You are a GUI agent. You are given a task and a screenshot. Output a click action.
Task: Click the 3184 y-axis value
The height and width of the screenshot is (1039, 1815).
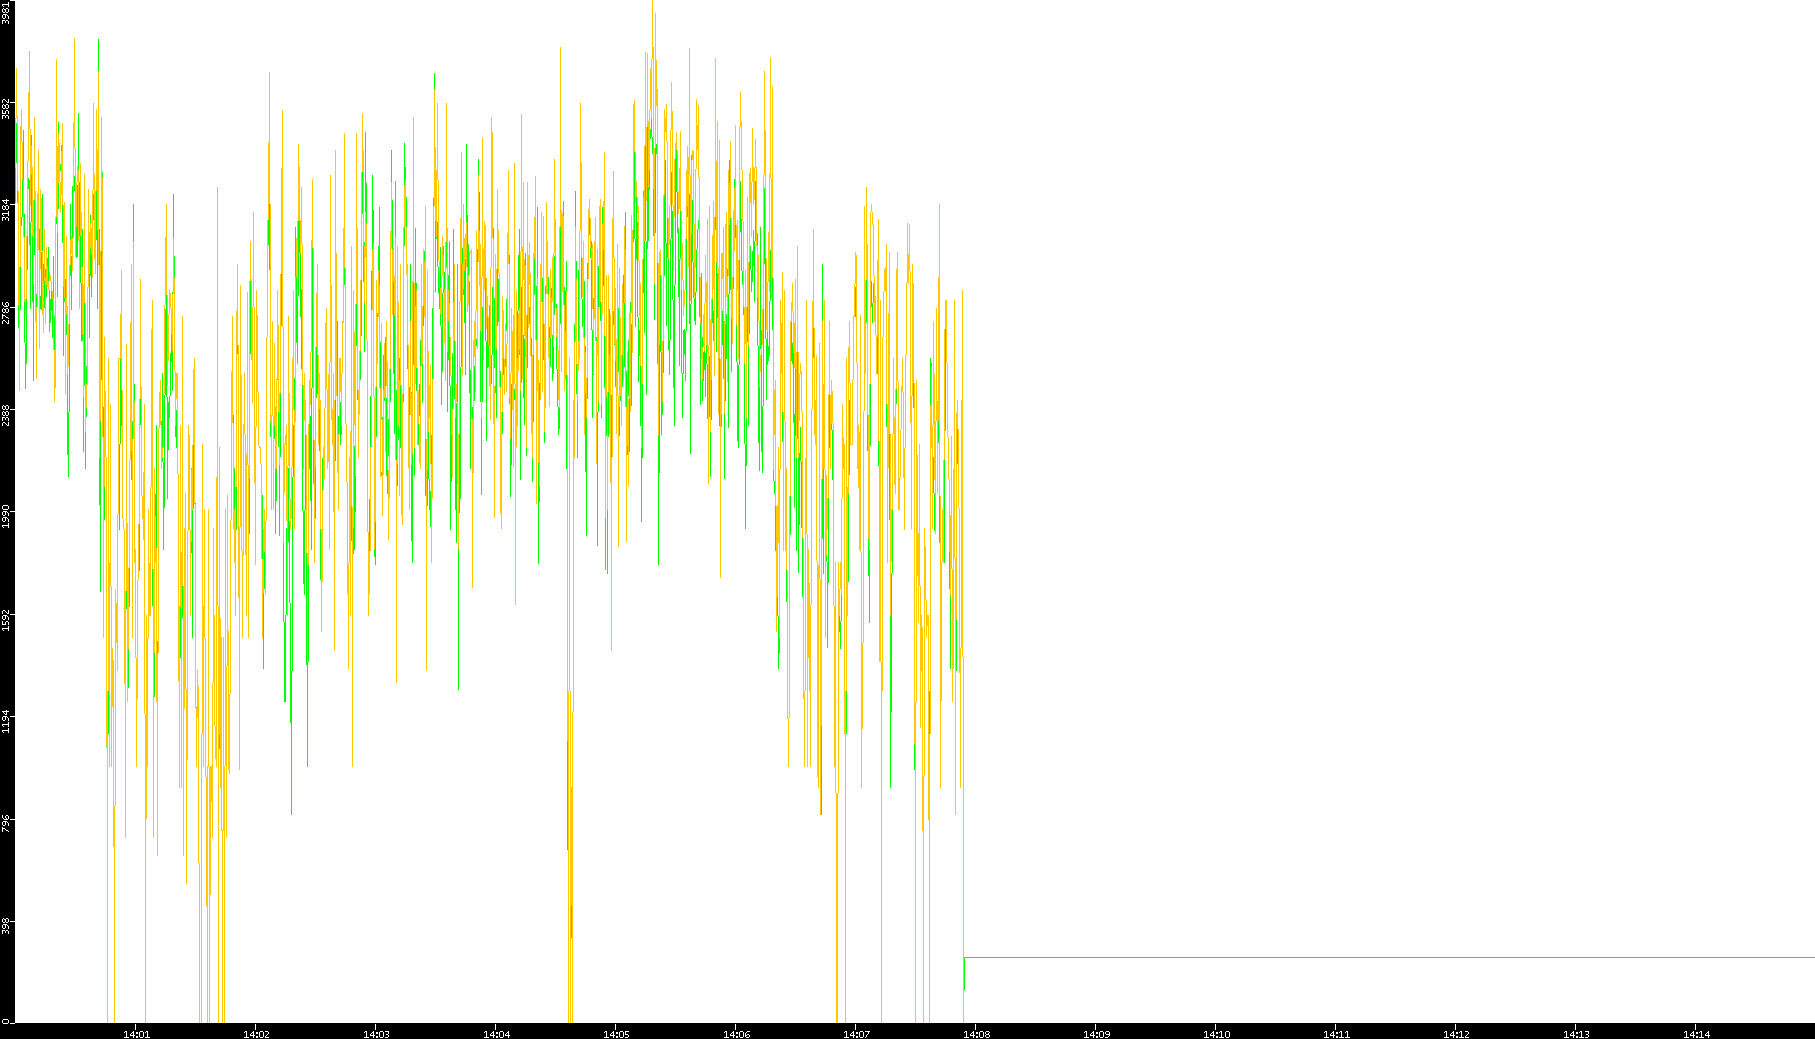pyautogui.click(x=6, y=210)
